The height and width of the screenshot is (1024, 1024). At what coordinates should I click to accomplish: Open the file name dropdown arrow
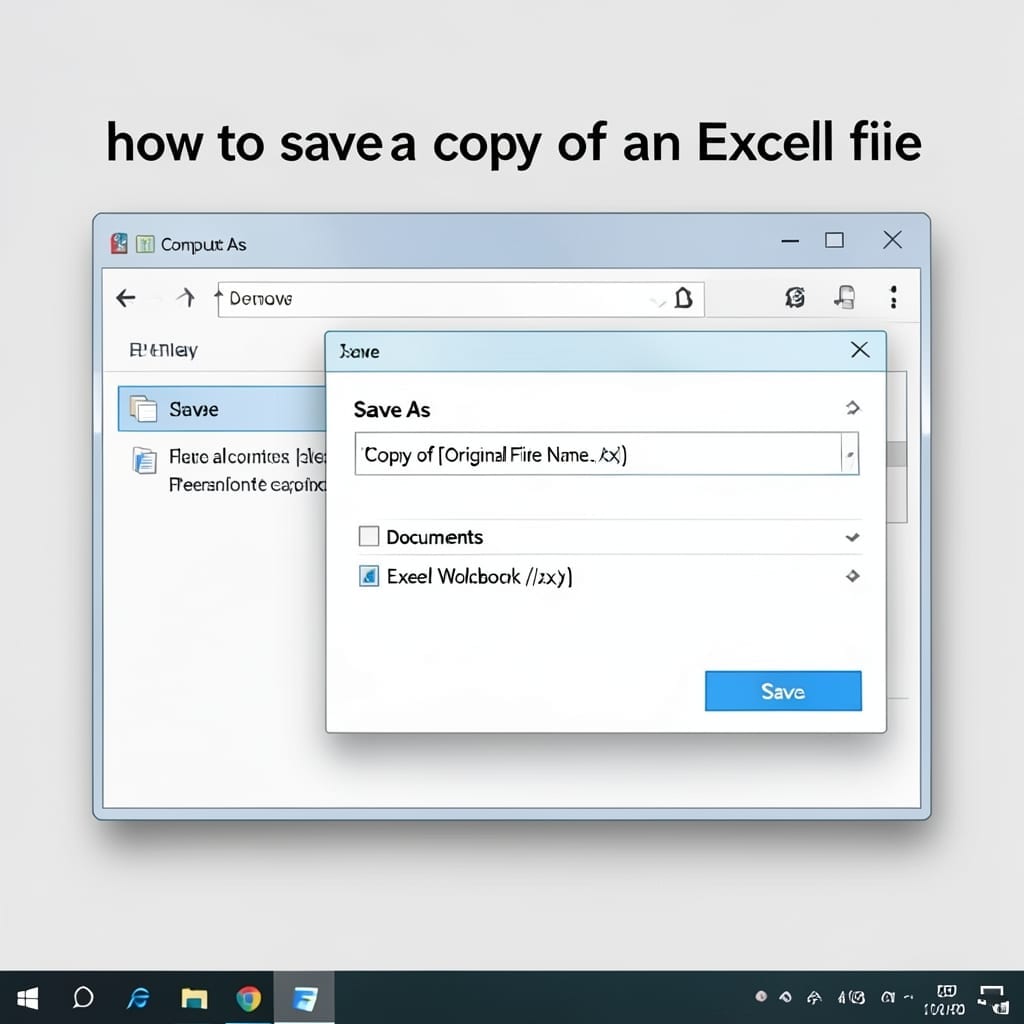click(850, 454)
